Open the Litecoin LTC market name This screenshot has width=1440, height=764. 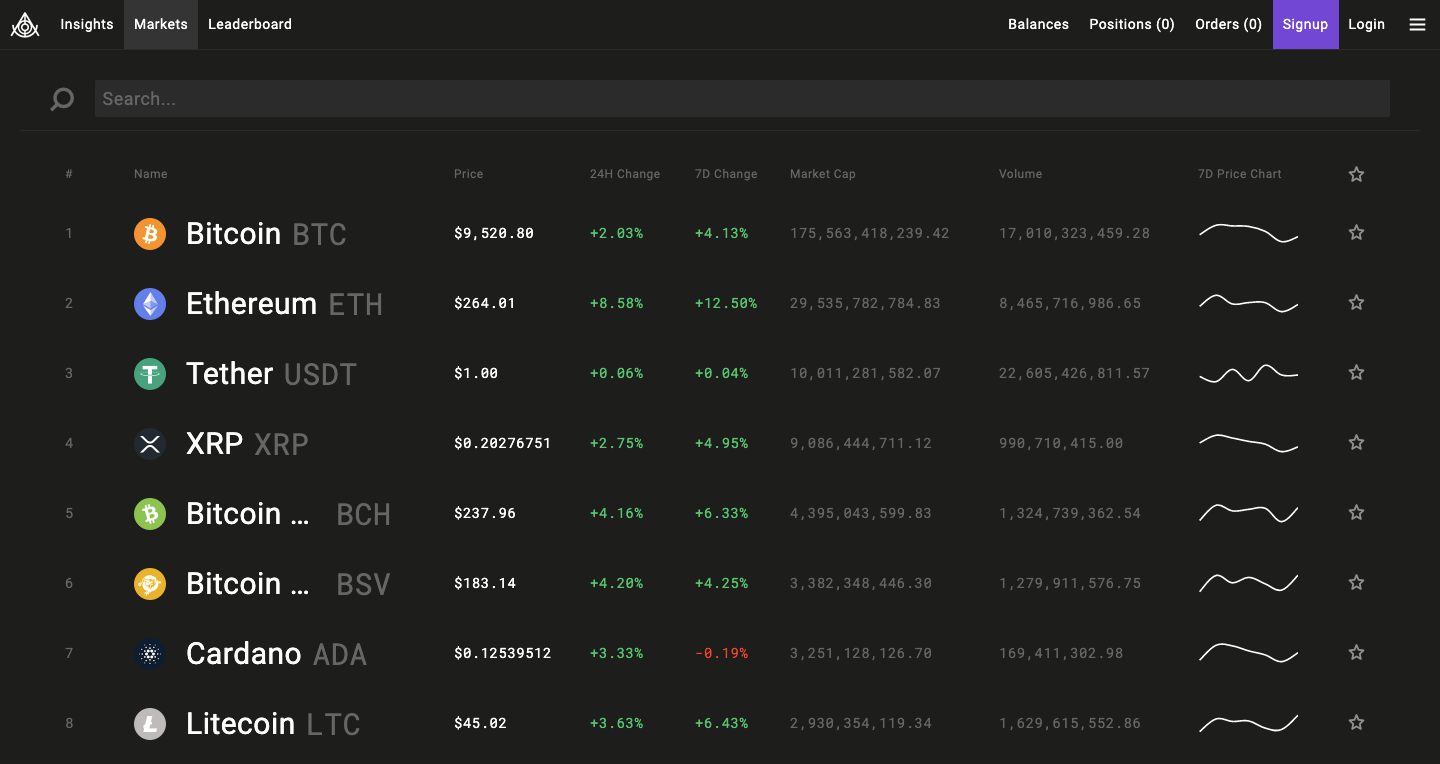(x=273, y=724)
